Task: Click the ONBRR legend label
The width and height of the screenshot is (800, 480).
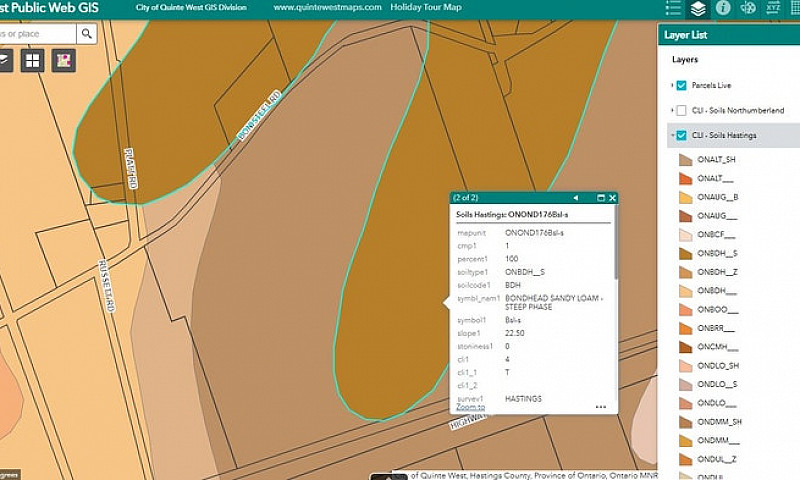Action: 715,328
